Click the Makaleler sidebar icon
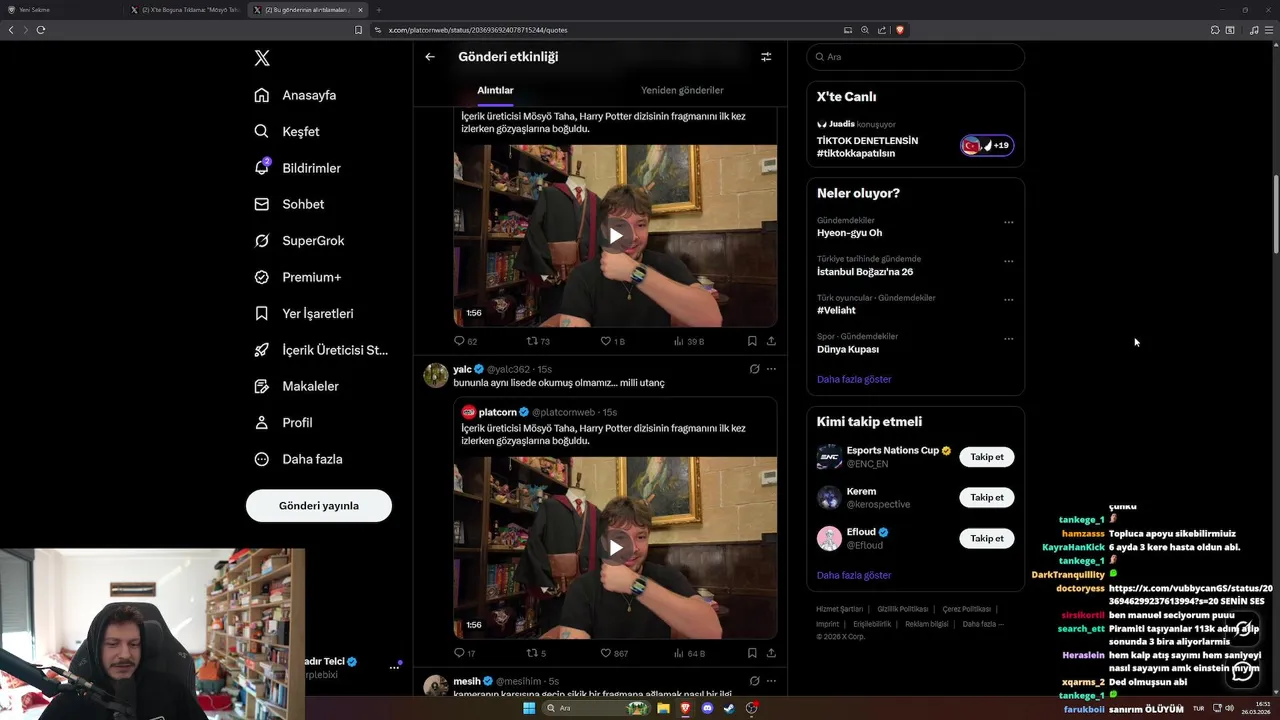The height and width of the screenshot is (720, 1280). point(262,386)
